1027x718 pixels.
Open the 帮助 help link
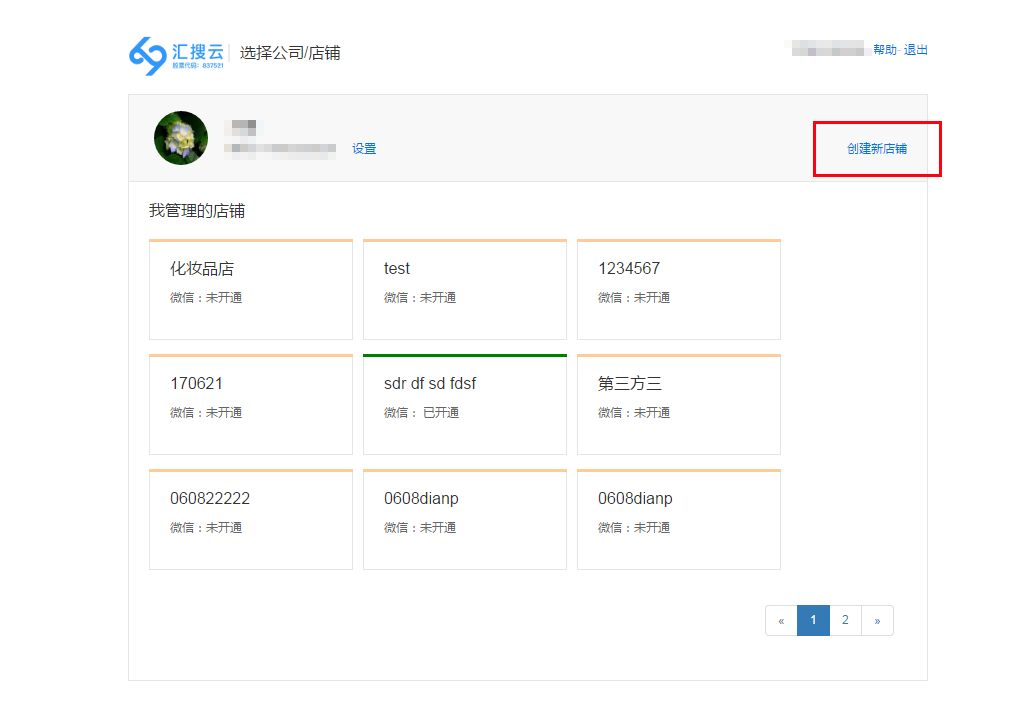[884, 50]
